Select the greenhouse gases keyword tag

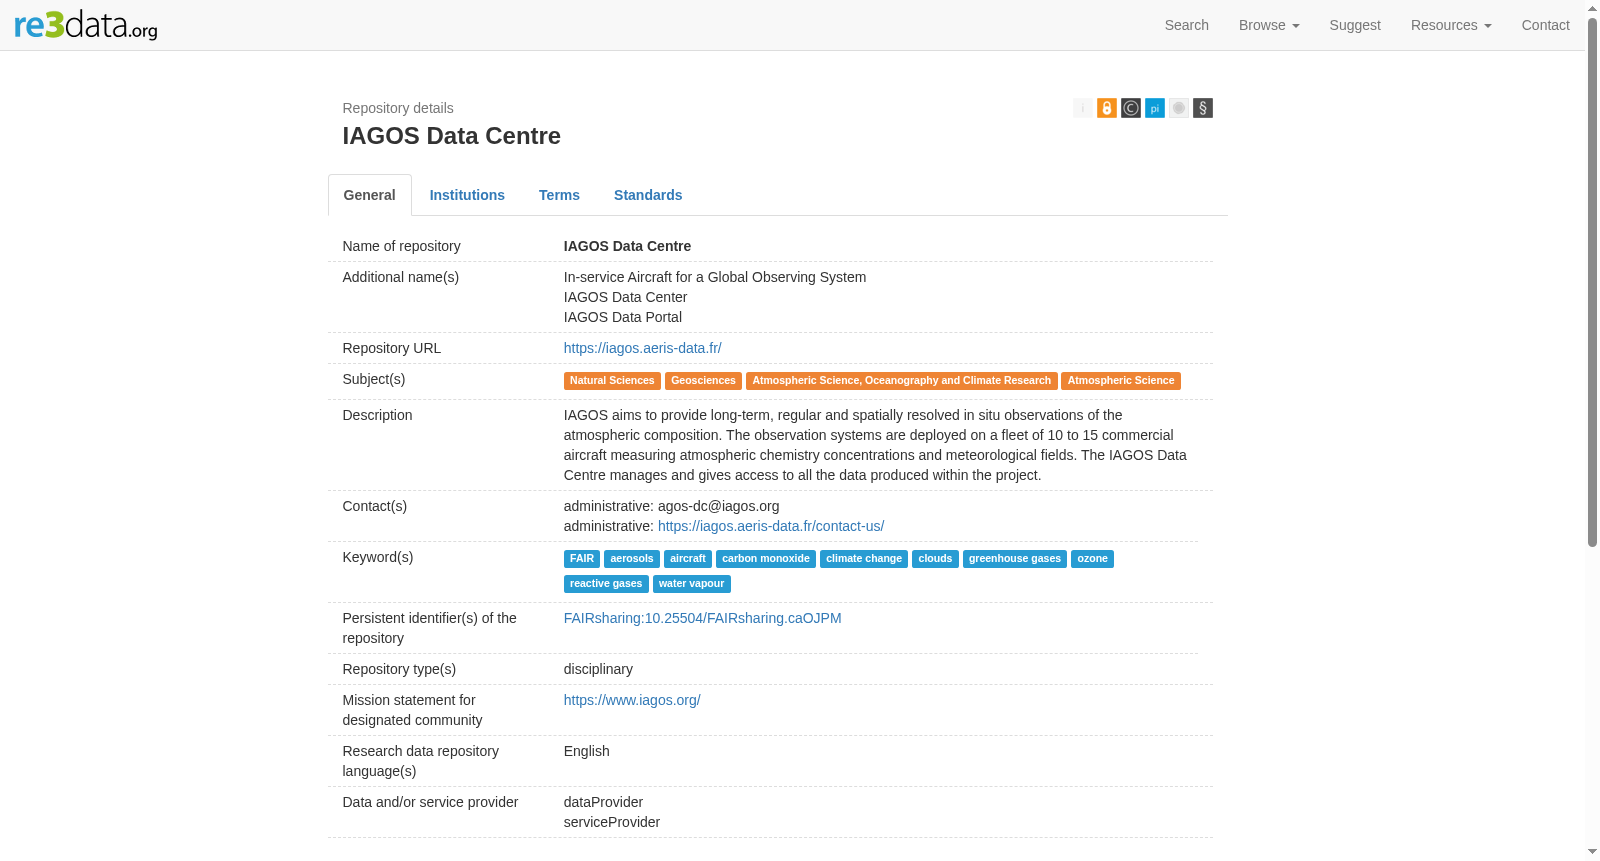click(x=1015, y=559)
